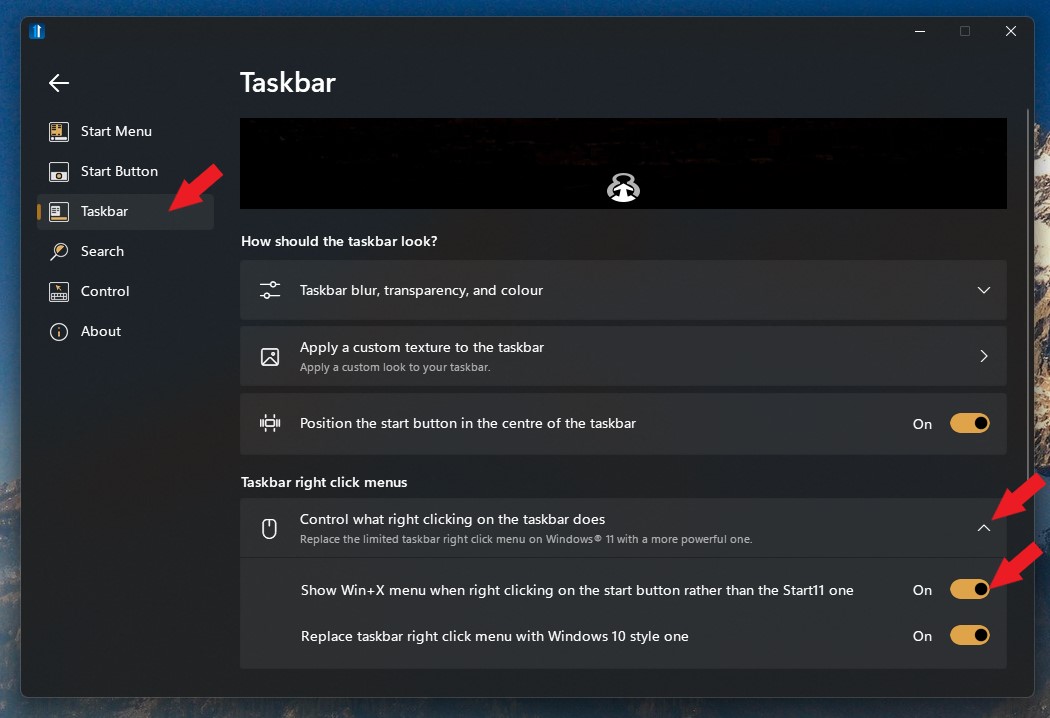Toggle off centre start button position

(x=969, y=423)
